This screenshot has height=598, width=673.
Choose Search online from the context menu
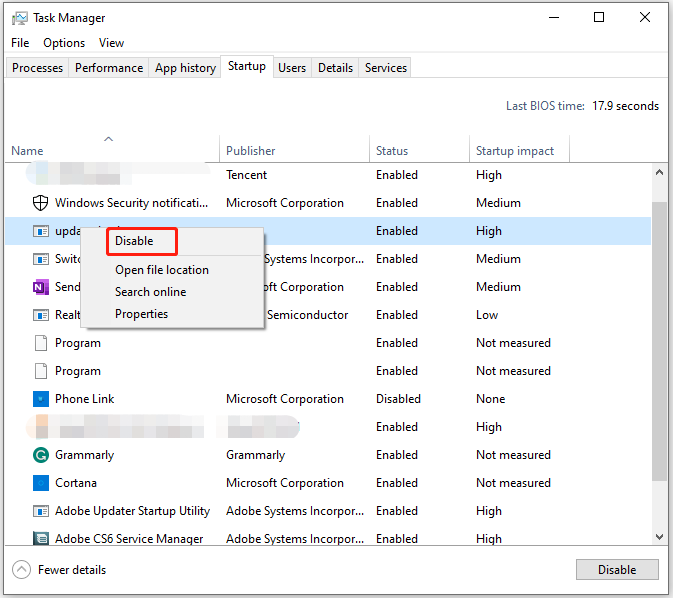150,292
